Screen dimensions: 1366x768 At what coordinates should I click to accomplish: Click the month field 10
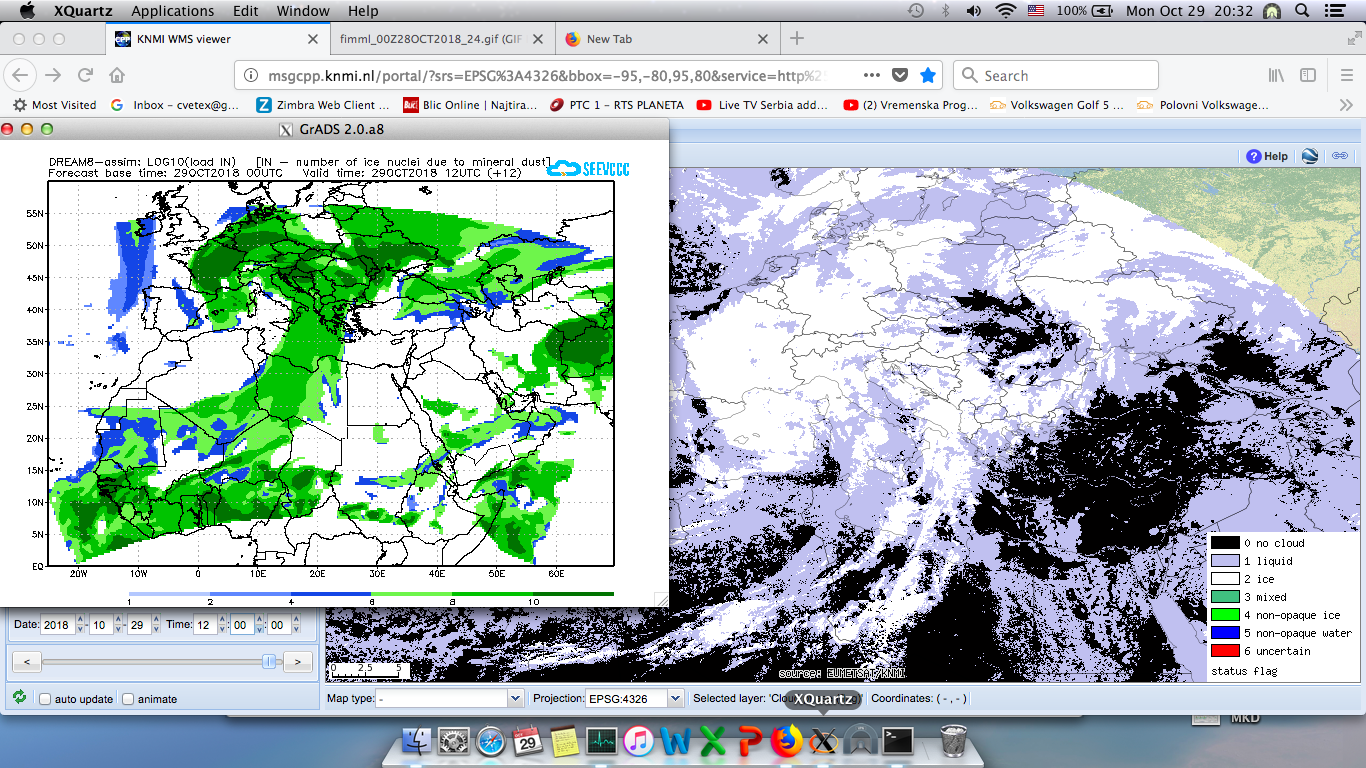(101, 624)
